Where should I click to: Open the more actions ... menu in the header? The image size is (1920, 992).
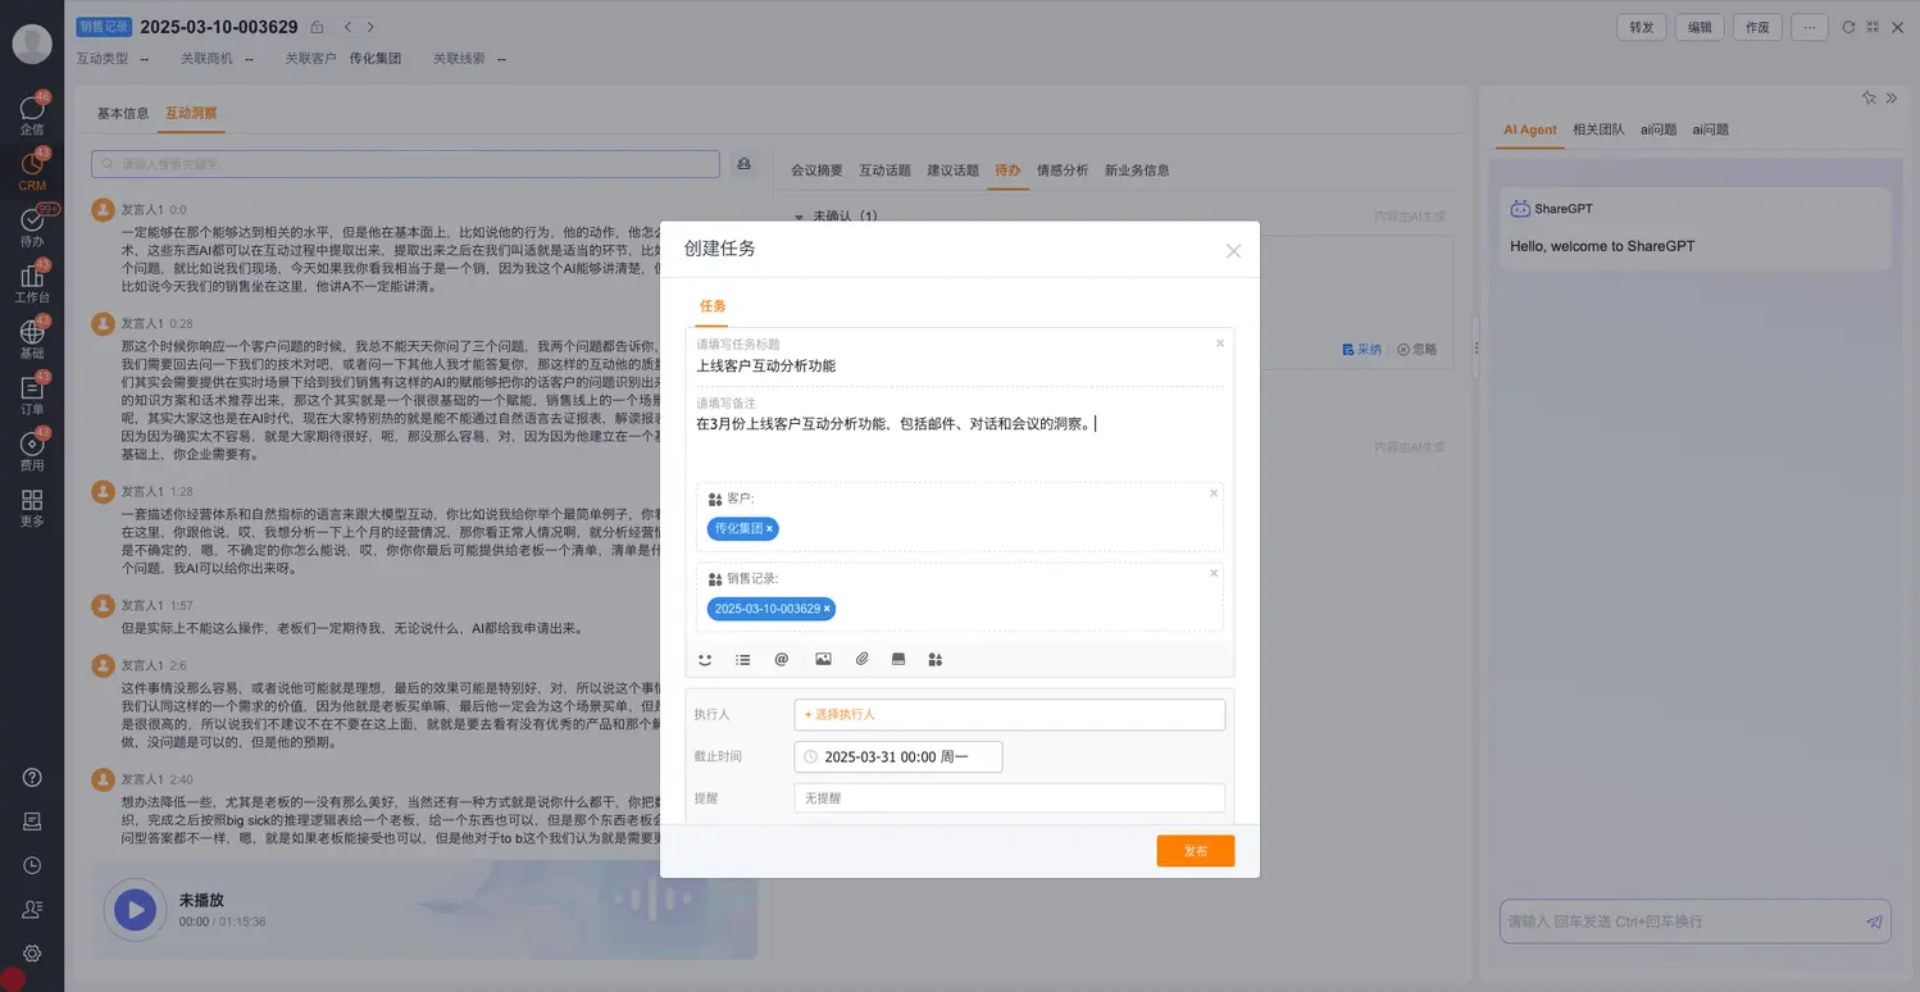(x=1809, y=27)
